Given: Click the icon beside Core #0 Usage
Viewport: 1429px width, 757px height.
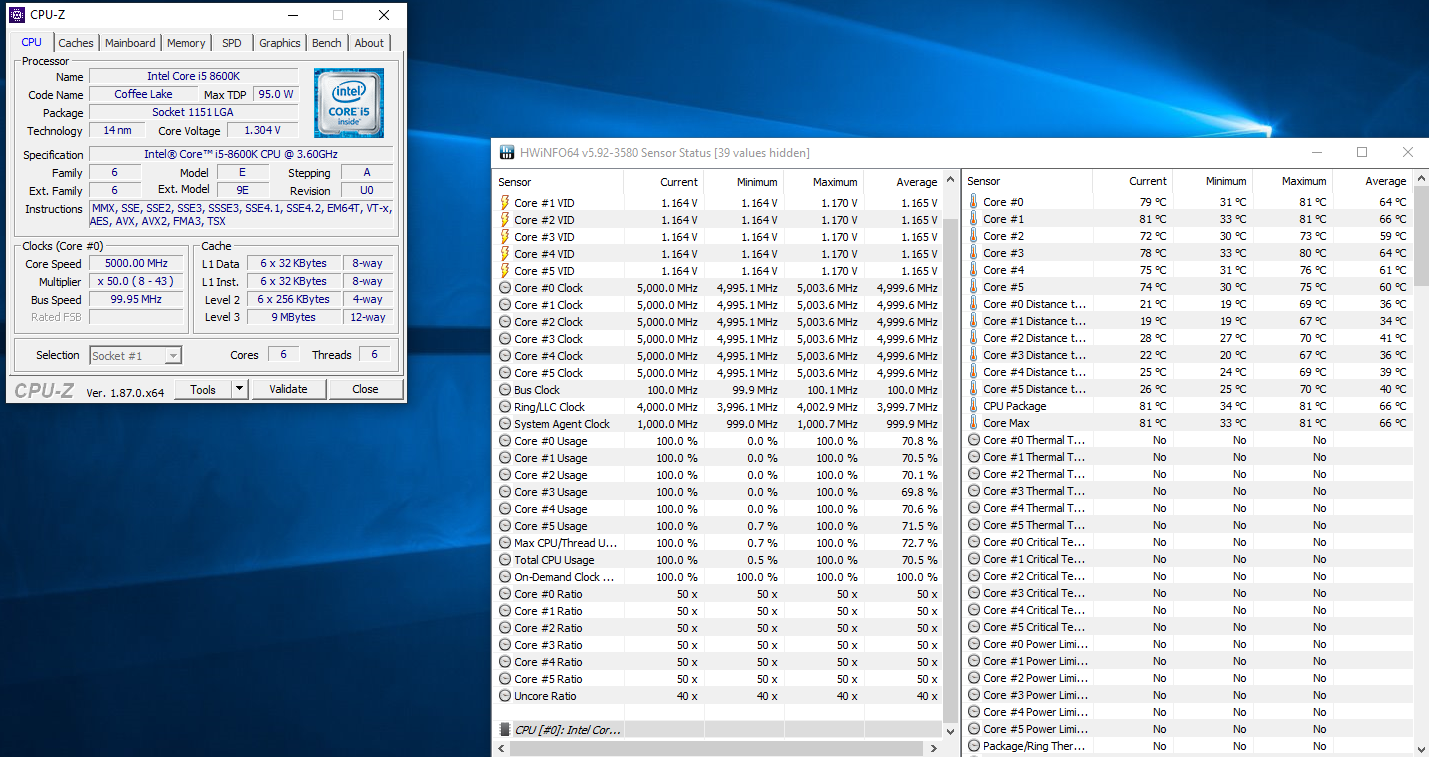Looking at the screenshot, I should [x=505, y=441].
